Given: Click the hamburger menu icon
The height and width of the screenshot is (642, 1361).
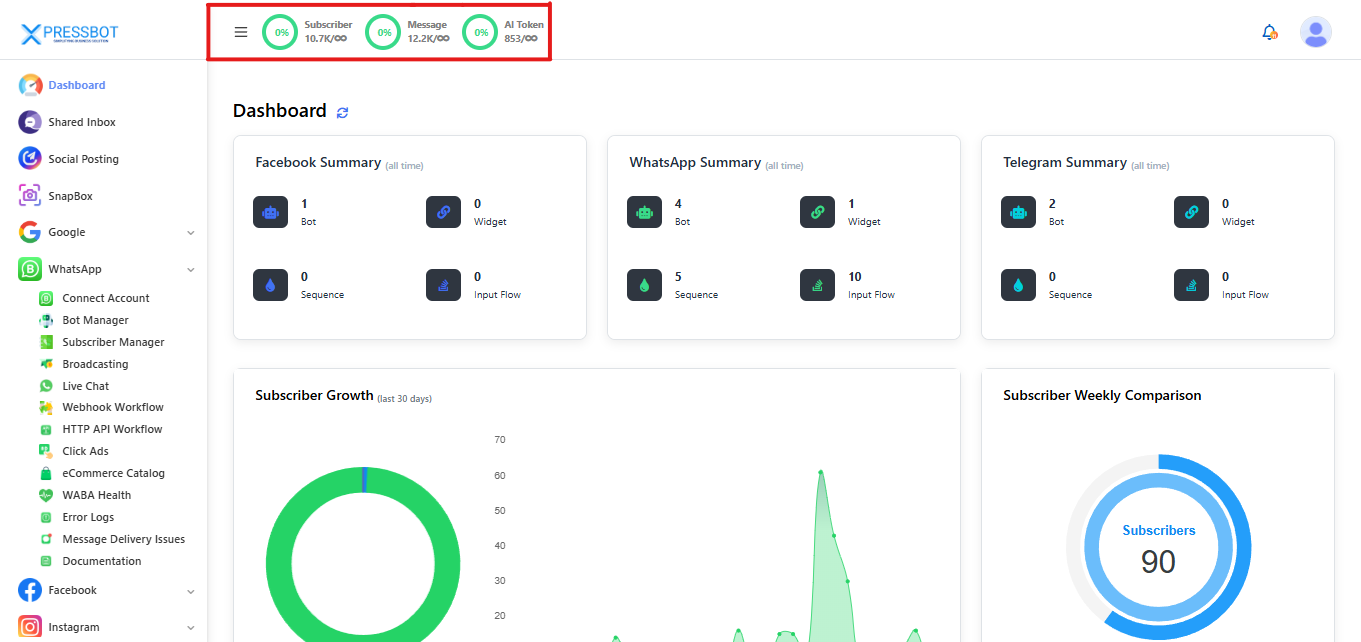Looking at the screenshot, I should [x=241, y=32].
